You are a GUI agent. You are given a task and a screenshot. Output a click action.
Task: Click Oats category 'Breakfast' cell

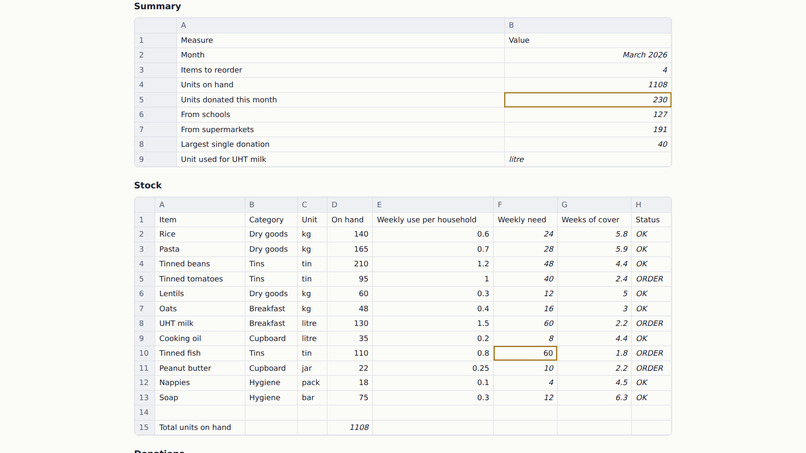coord(271,309)
